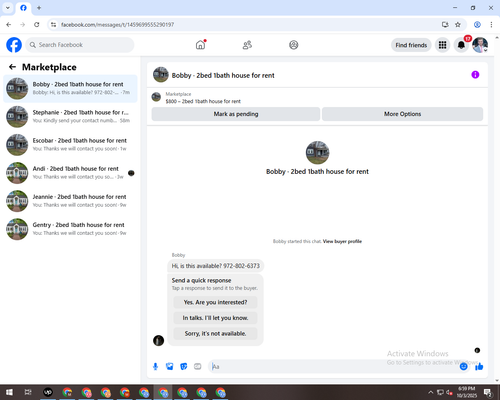The image size is (500, 400).
Task: Open Bobby's conversation in the list
Action: tap(70, 88)
